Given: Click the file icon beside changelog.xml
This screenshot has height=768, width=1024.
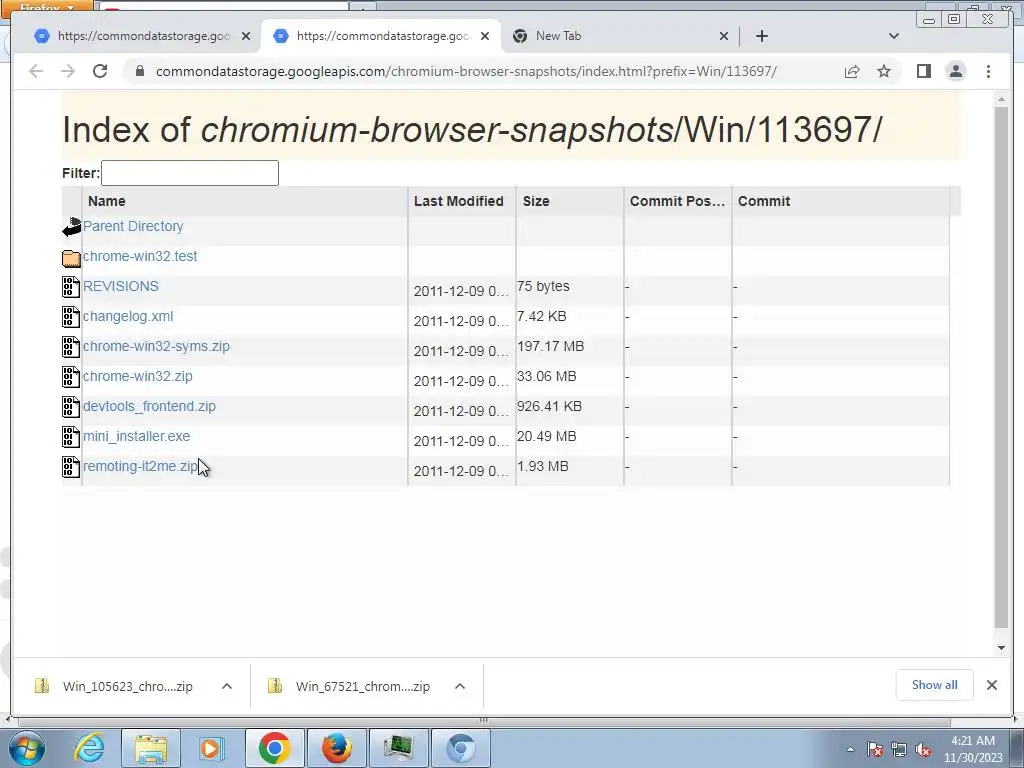Looking at the screenshot, I should [71, 317].
